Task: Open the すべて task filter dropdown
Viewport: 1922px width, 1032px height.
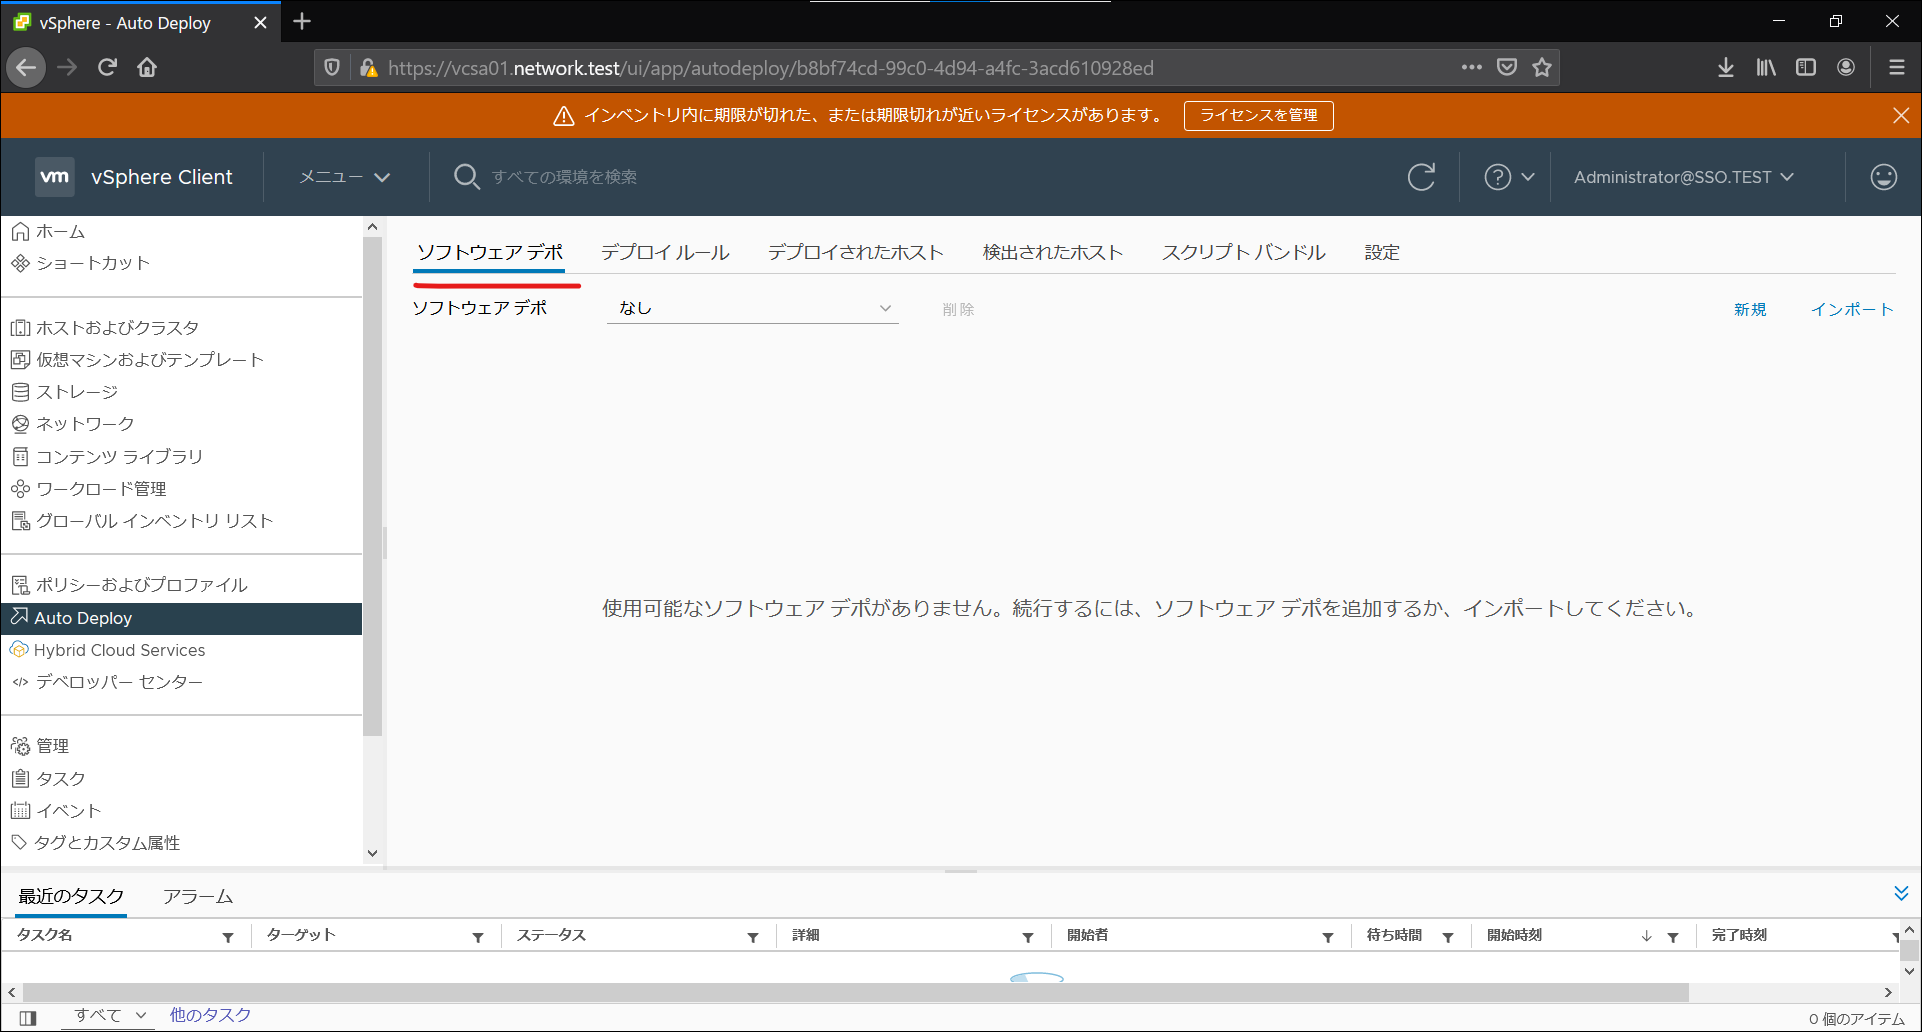Action: [x=109, y=1015]
